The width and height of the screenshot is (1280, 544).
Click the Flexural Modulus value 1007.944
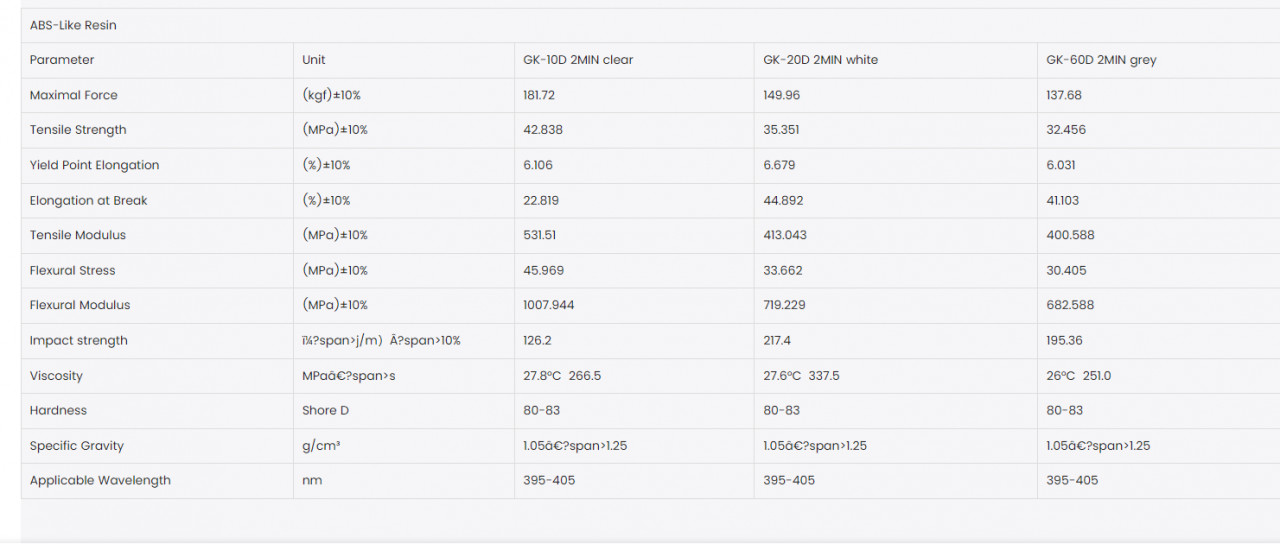coord(549,305)
